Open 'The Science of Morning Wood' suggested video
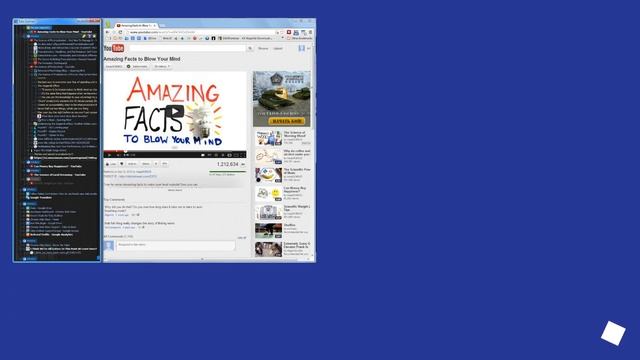This screenshot has width=640, height=360. click(x=283, y=138)
